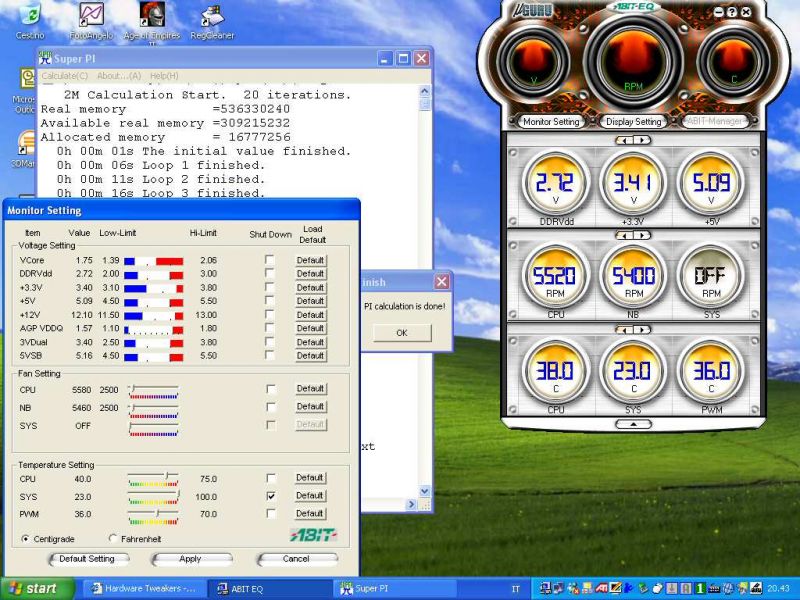
Task: Click the large central RPM dial in uGuru
Action: (633, 62)
